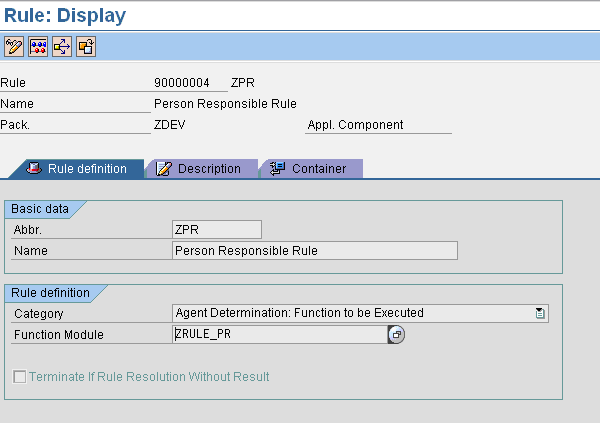The width and height of the screenshot is (600, 423).
Task: Click the rule number 90000004
Action: click(182, 83)
